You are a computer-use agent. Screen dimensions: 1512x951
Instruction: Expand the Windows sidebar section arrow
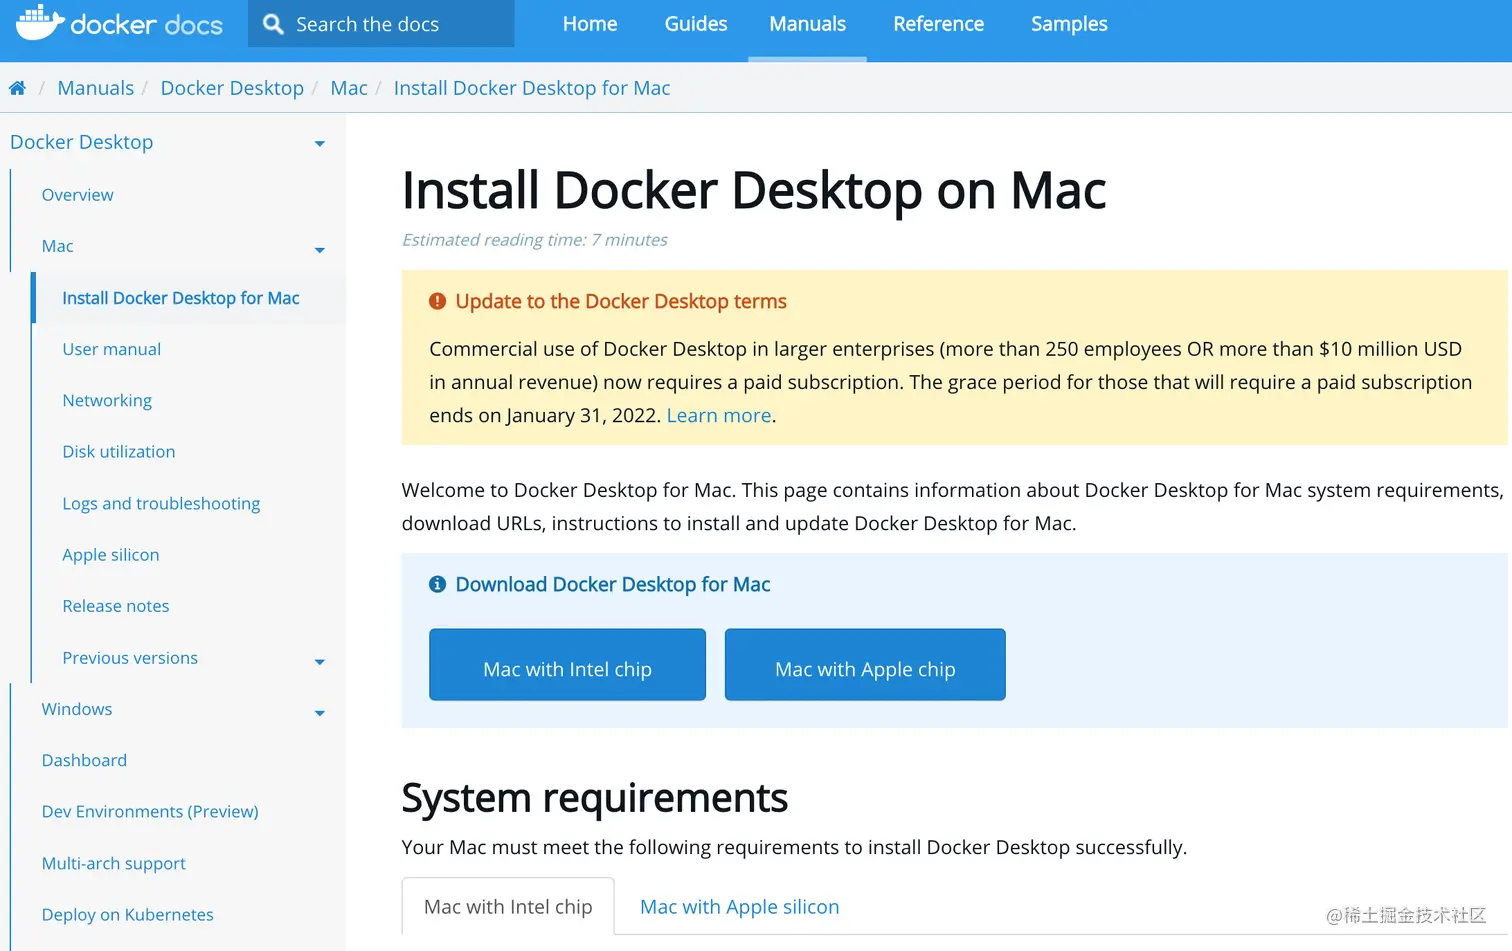[x=320, y=713]
